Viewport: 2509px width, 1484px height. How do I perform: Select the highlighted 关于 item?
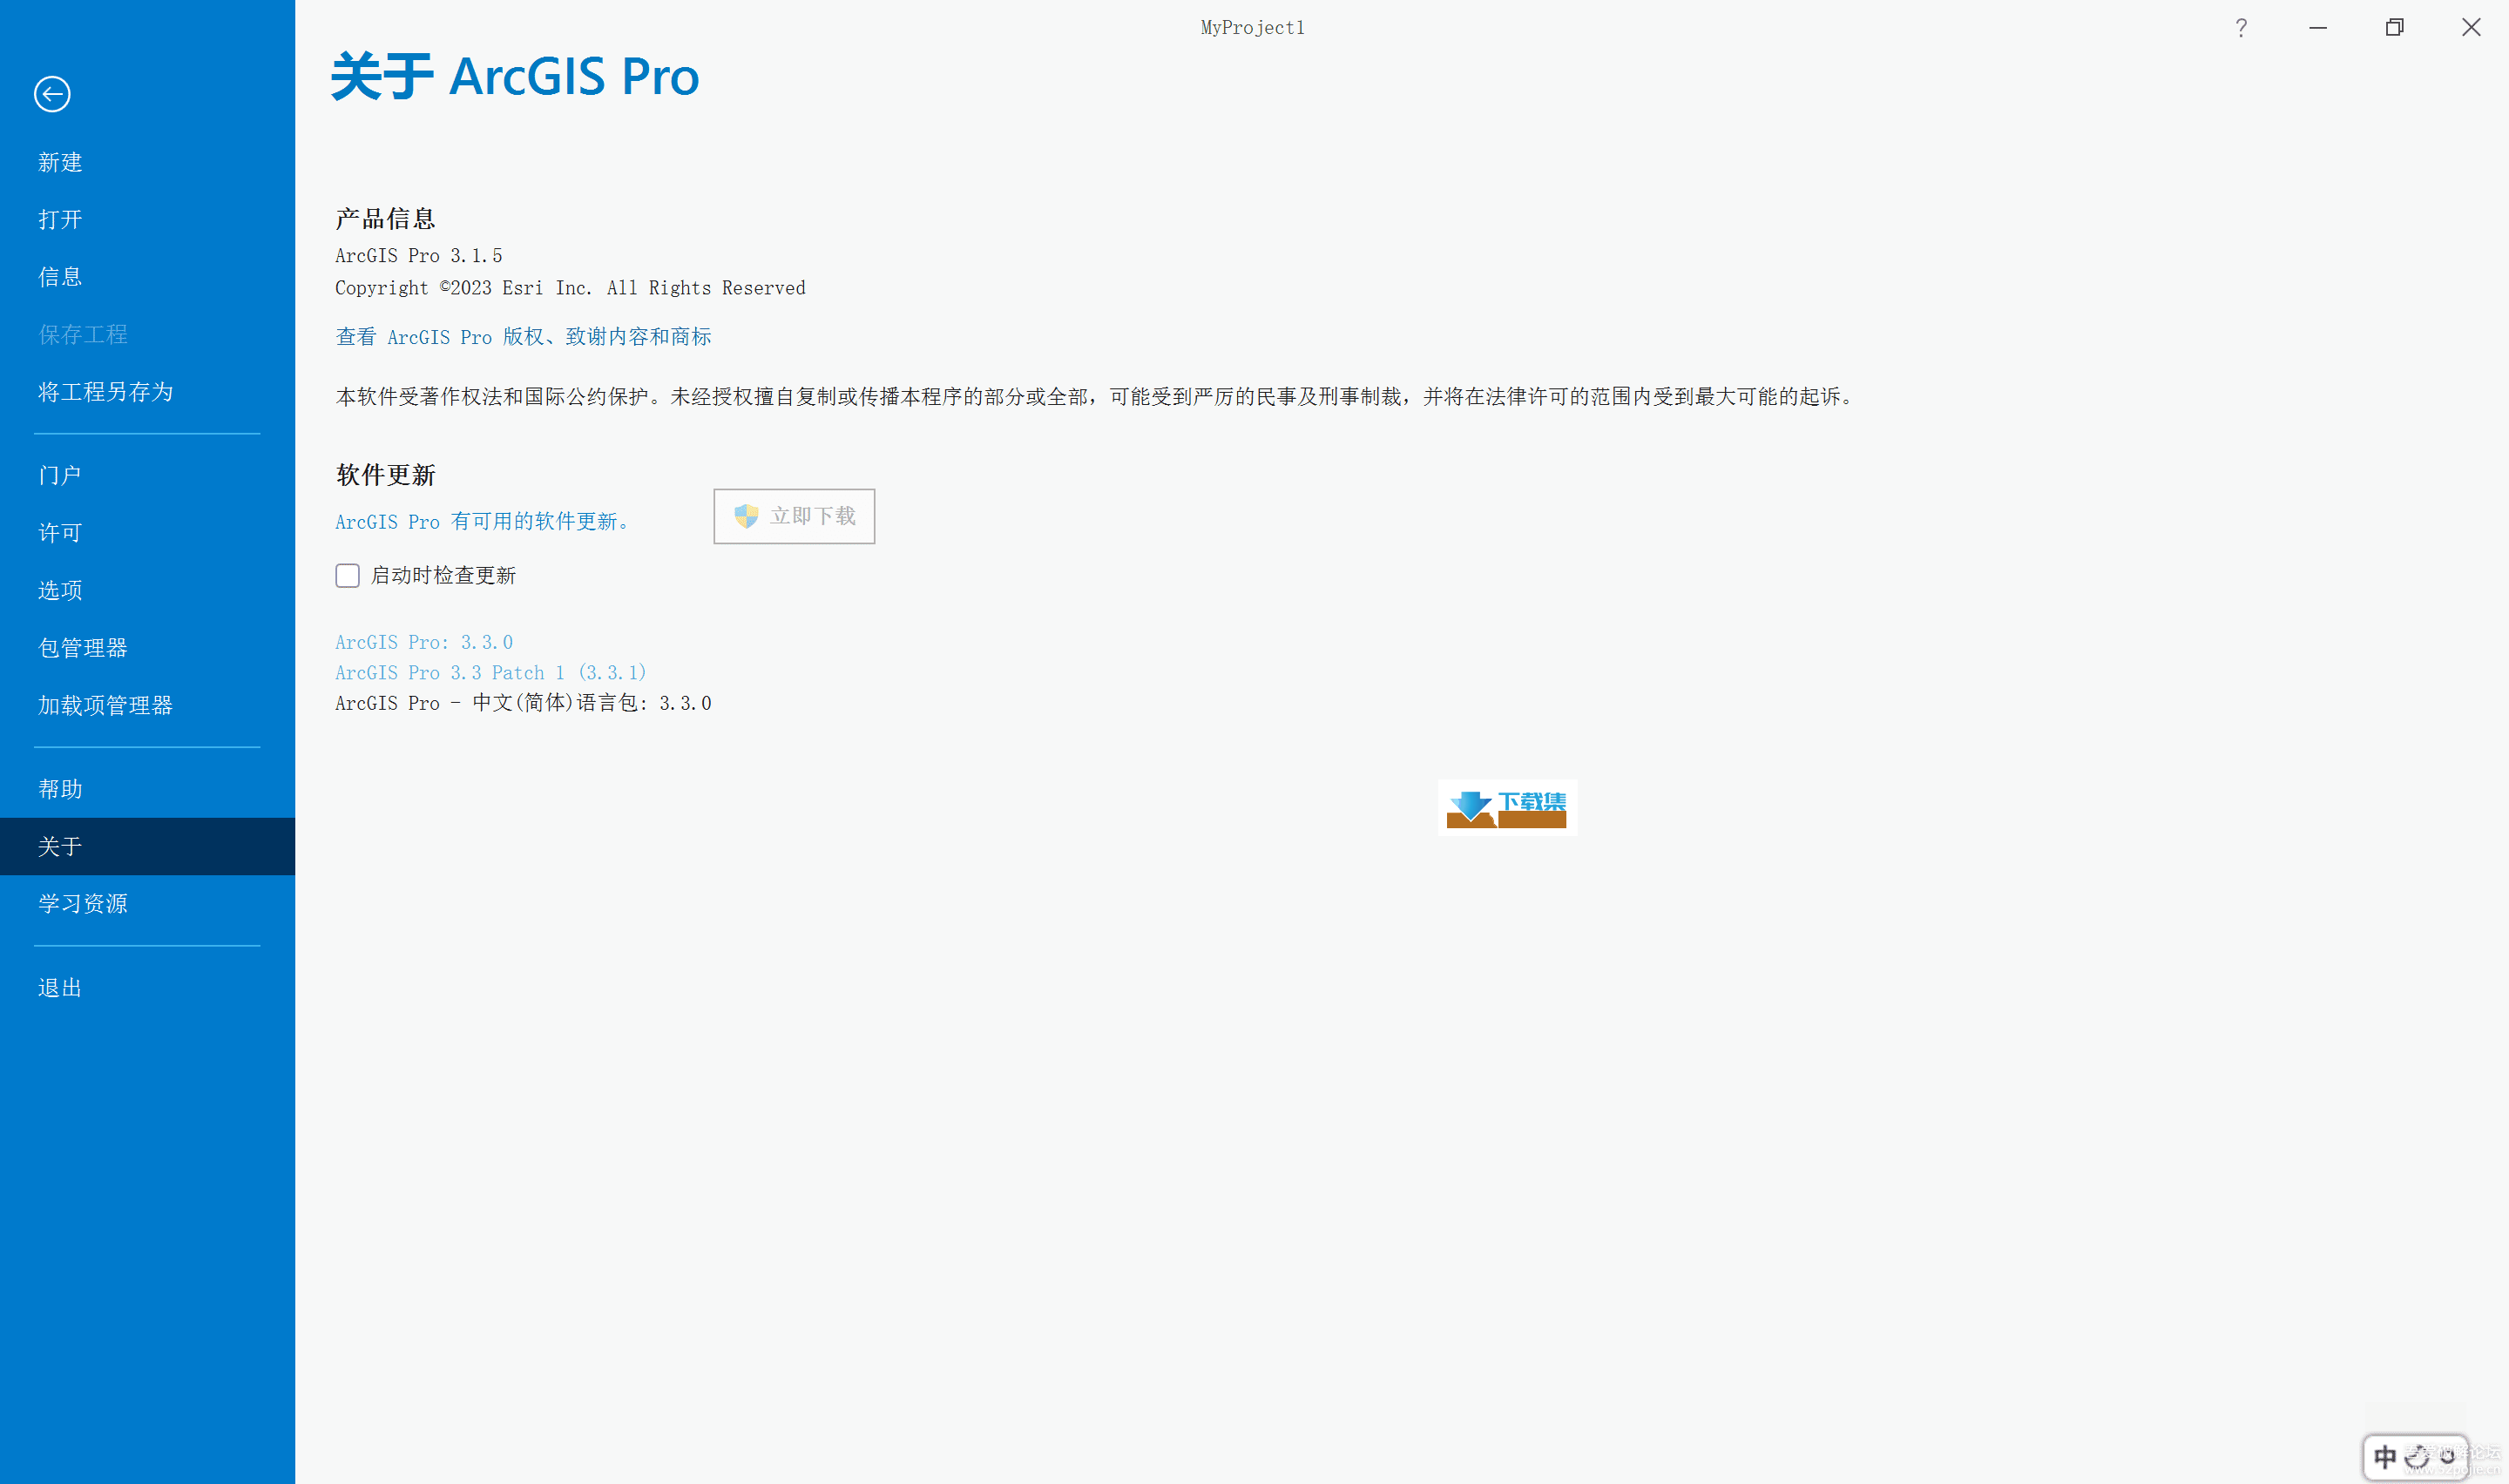(x=147, y=846)
